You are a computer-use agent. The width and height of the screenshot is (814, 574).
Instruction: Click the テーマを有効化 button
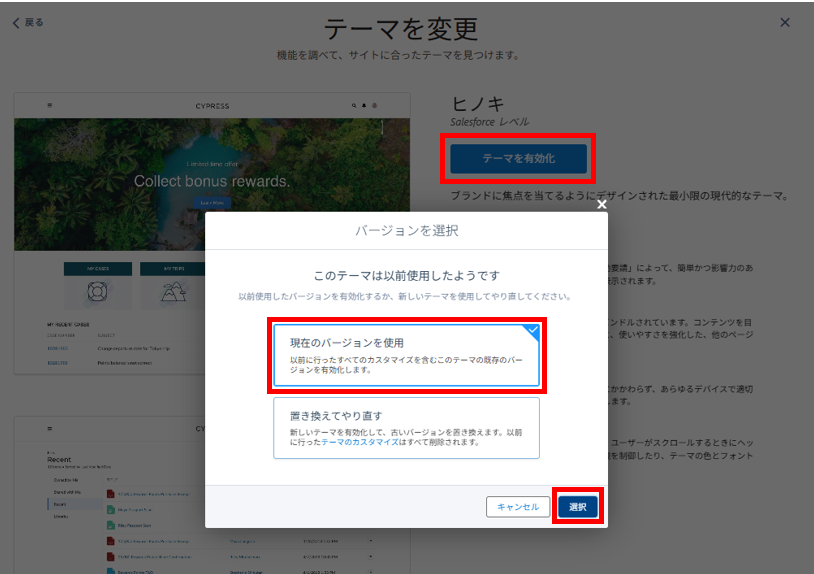(517, 158)
